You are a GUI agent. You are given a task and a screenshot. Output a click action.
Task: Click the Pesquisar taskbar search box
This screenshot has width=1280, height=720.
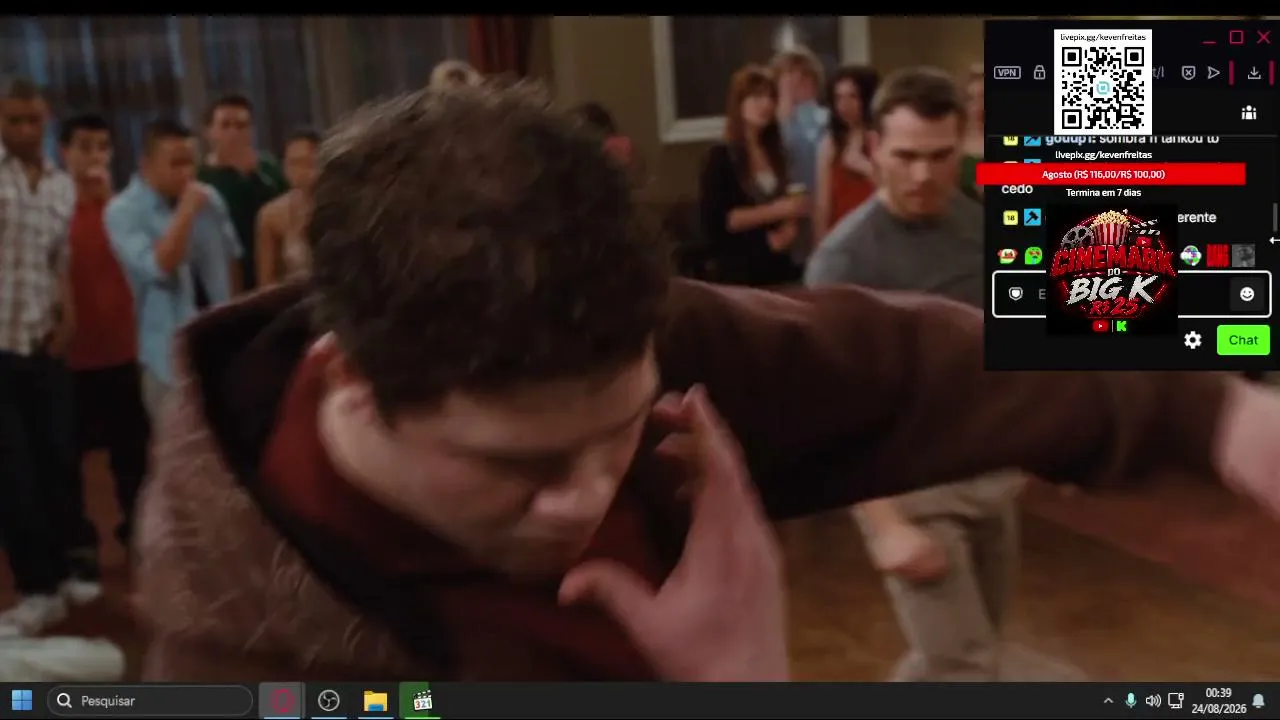[x=150, y=701]
